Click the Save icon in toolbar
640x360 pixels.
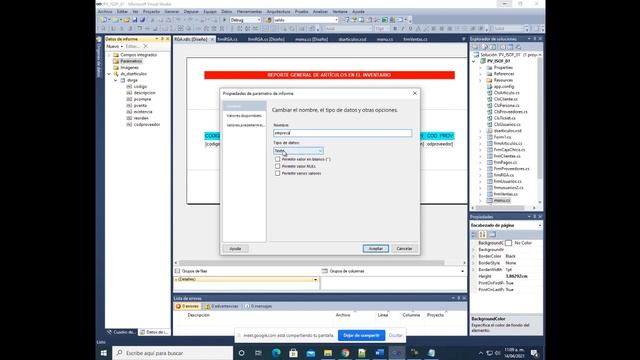pyautogui.click(x=134, y=20)
